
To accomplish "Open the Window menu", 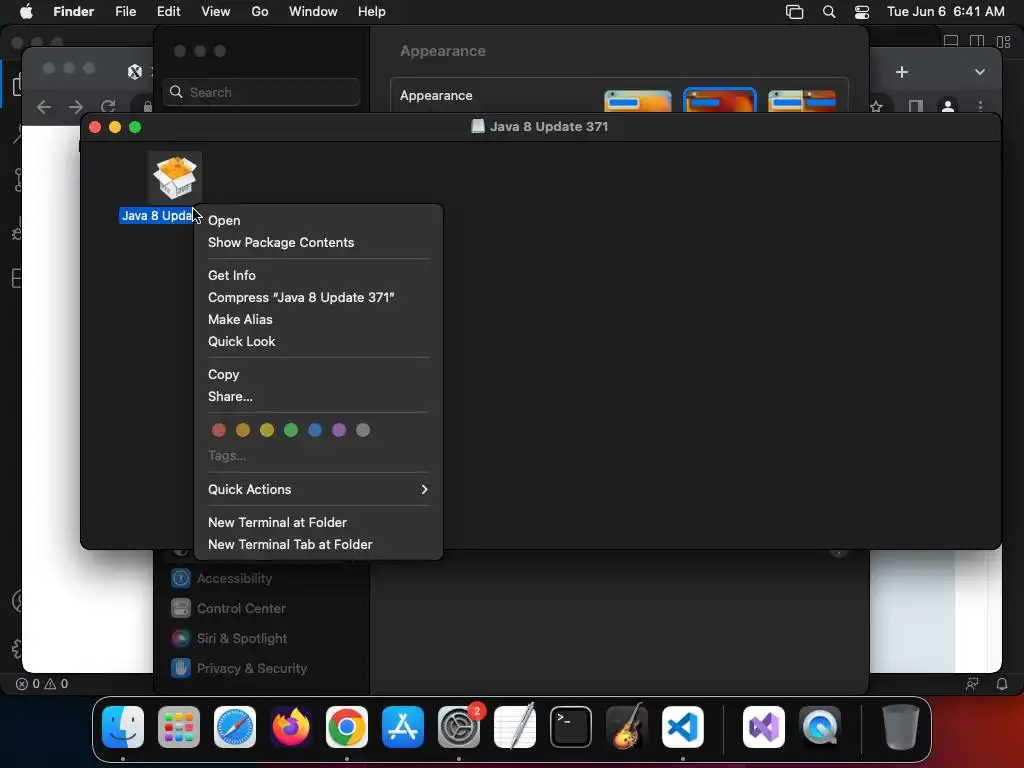I will (x=313, y=12).
